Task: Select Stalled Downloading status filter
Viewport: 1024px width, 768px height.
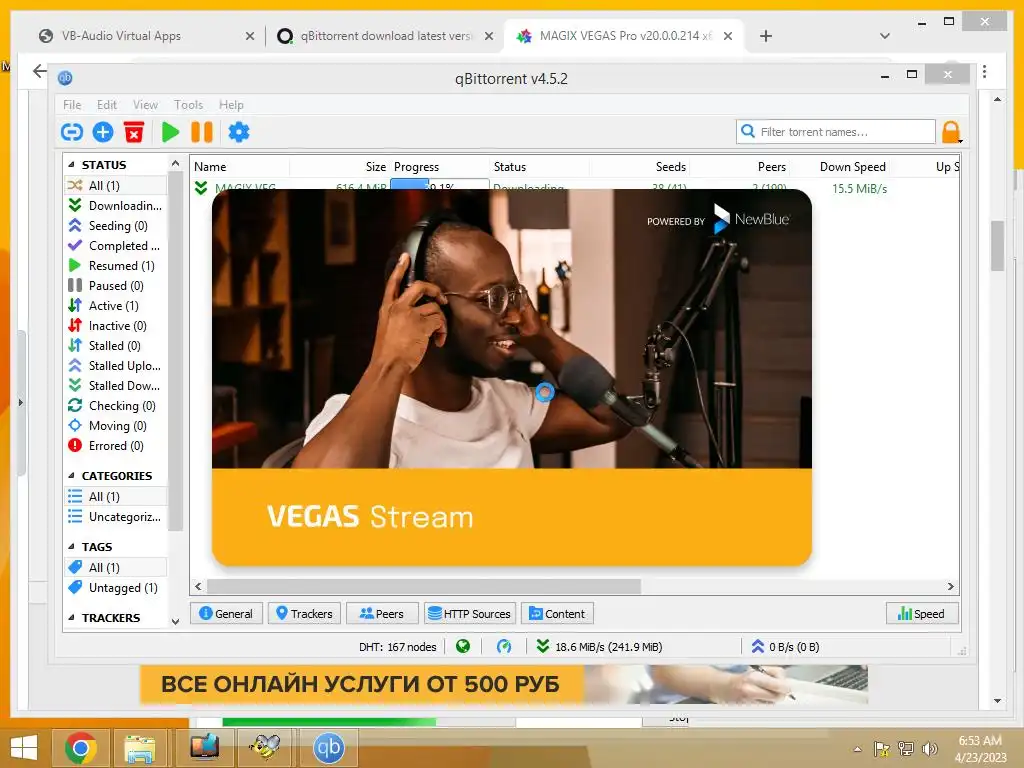Action: click(x=116, y=385)
